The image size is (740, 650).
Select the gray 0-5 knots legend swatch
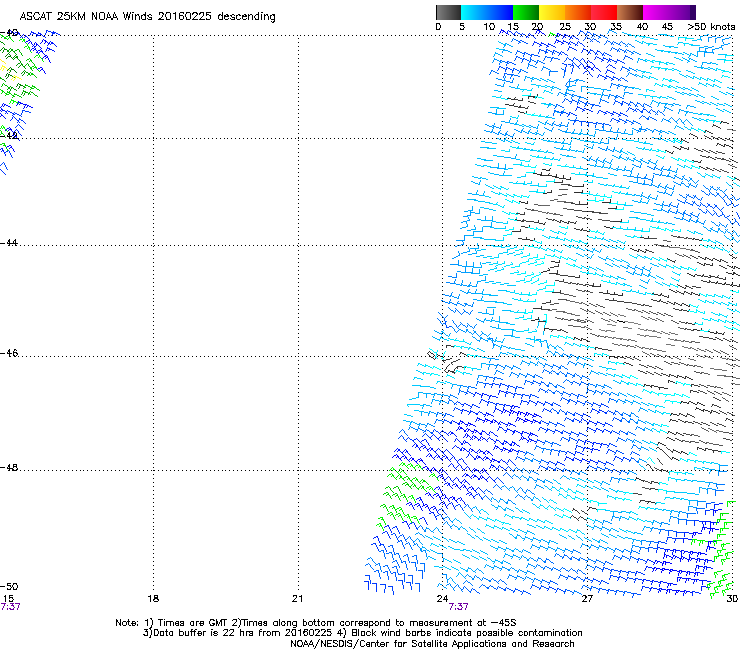tap(448, 12)
